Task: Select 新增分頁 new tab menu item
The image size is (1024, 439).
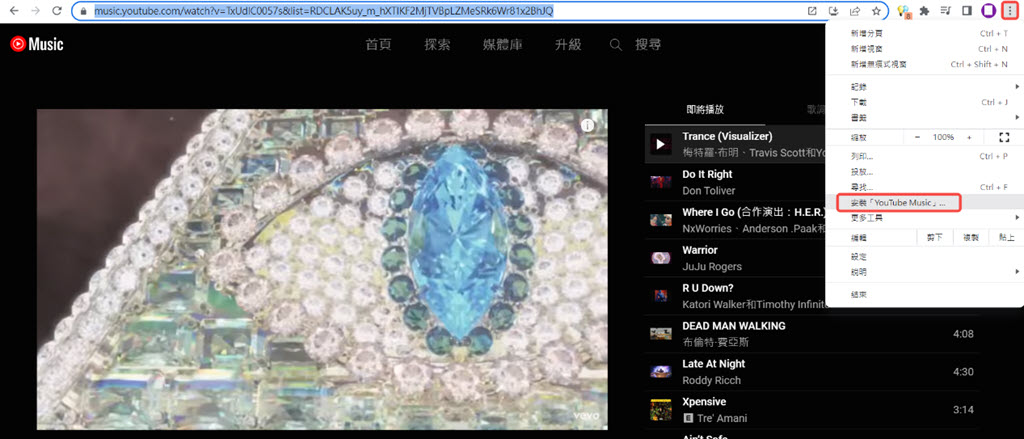Action: tap(923, 33)
